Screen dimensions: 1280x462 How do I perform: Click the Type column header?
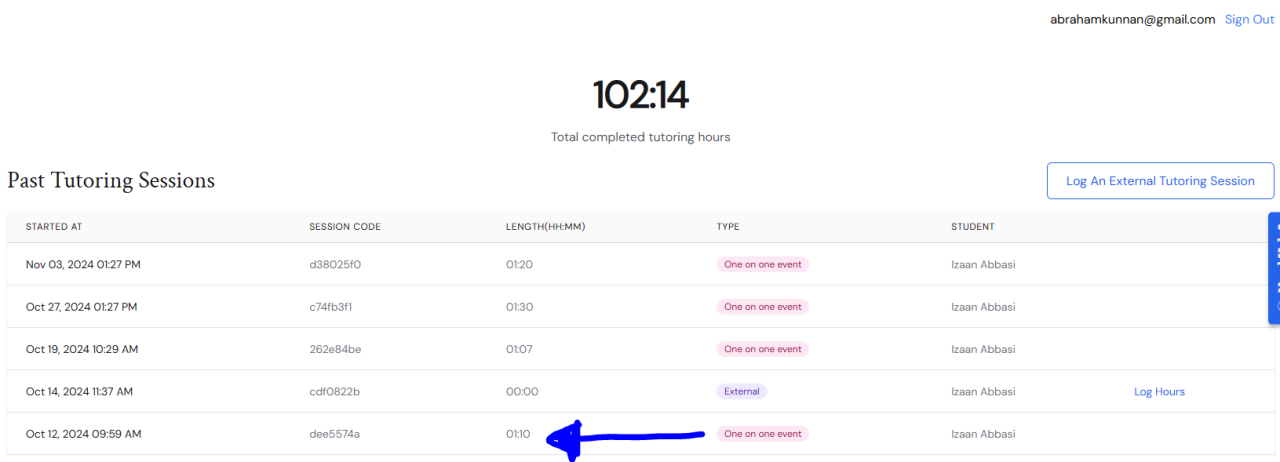pyautogui.click(x=728, y=227)
